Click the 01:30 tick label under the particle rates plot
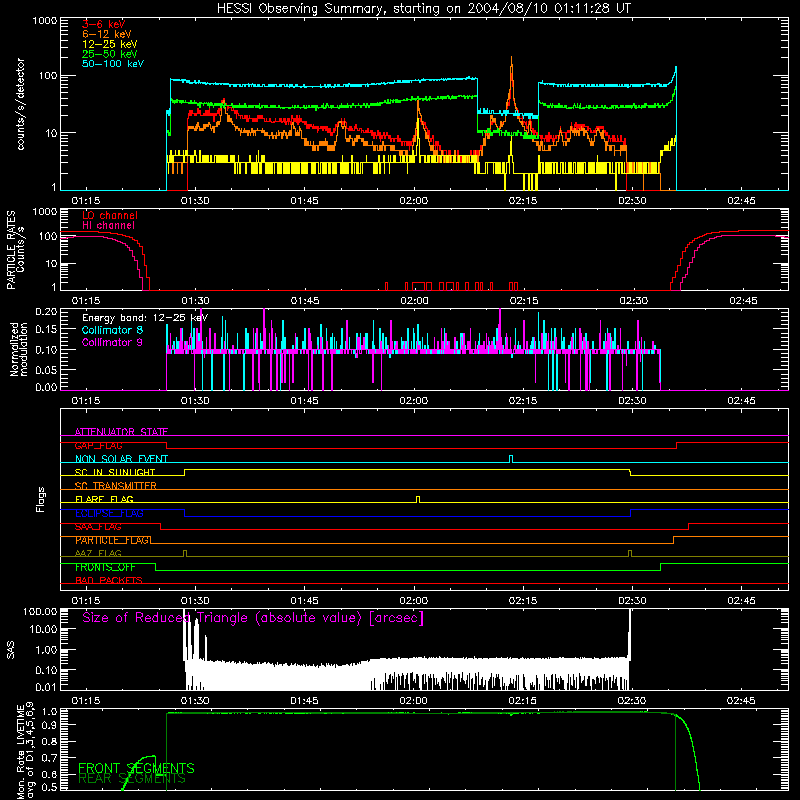This screenshot has width=800, height=800. (195, 301)
